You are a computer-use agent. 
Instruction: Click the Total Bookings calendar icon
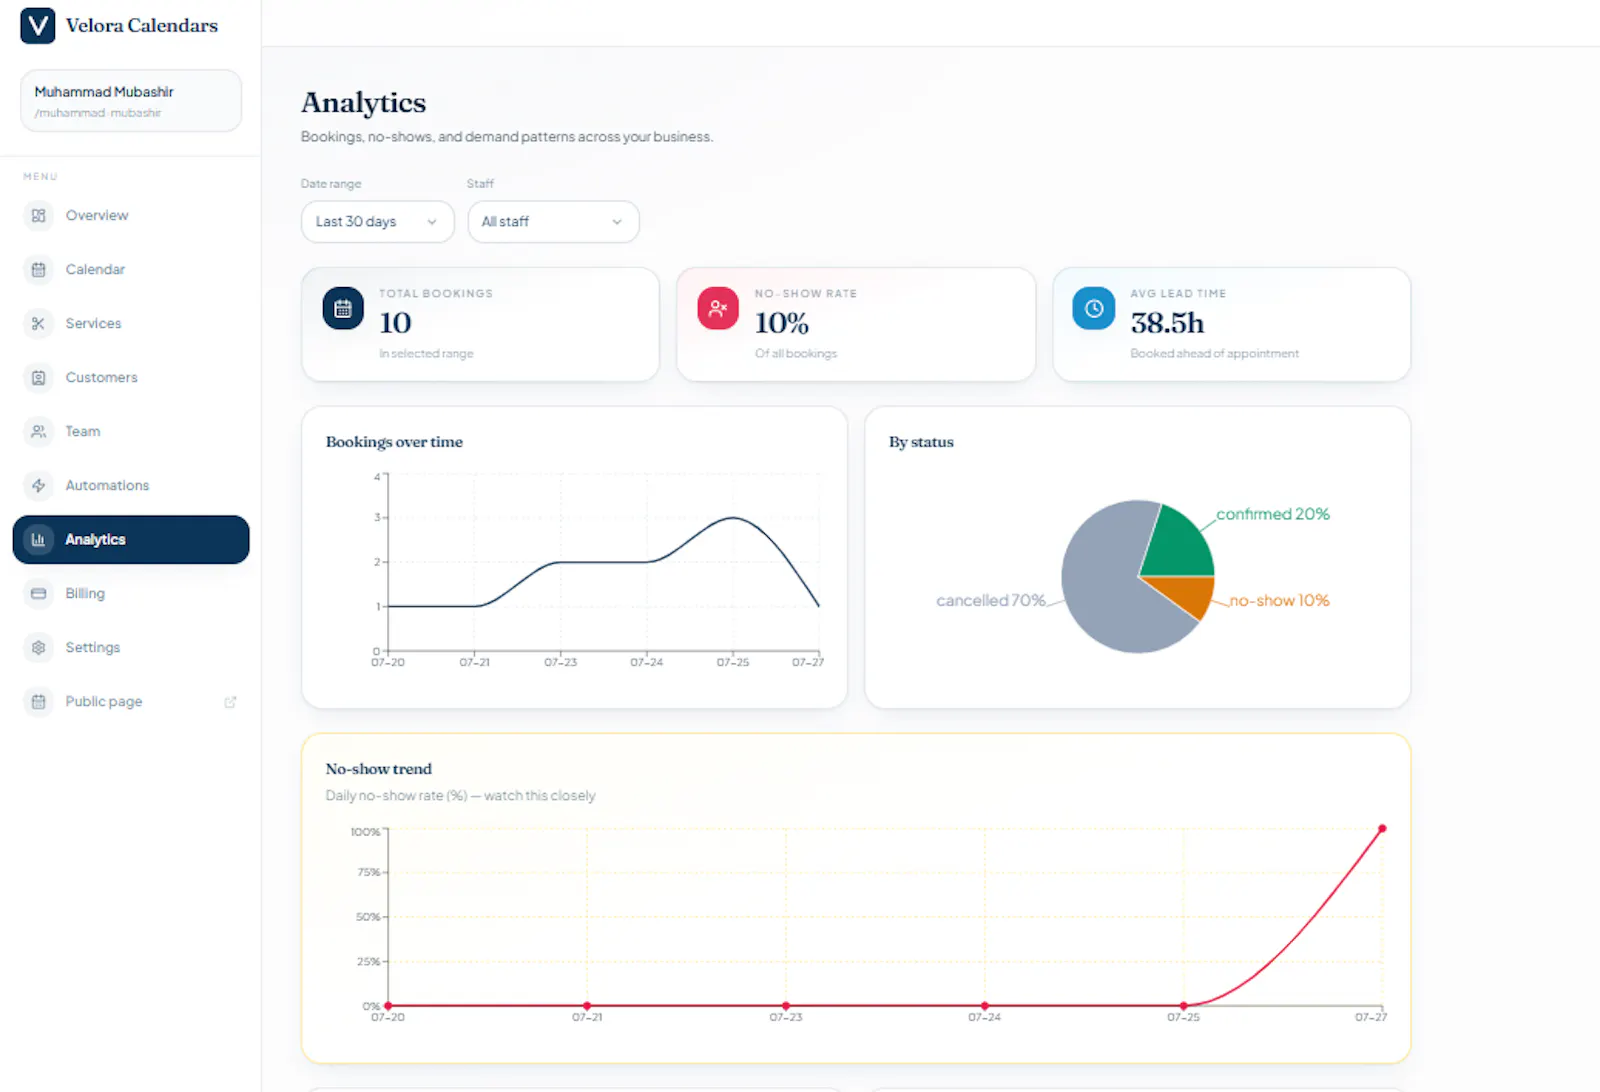click(343, 308)
